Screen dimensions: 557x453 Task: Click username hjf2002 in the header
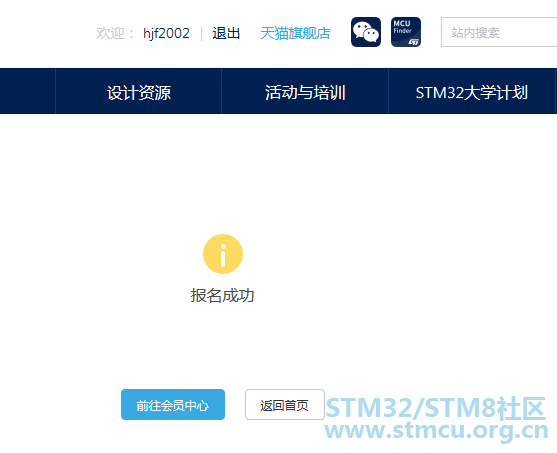click(x=166, y=33)
